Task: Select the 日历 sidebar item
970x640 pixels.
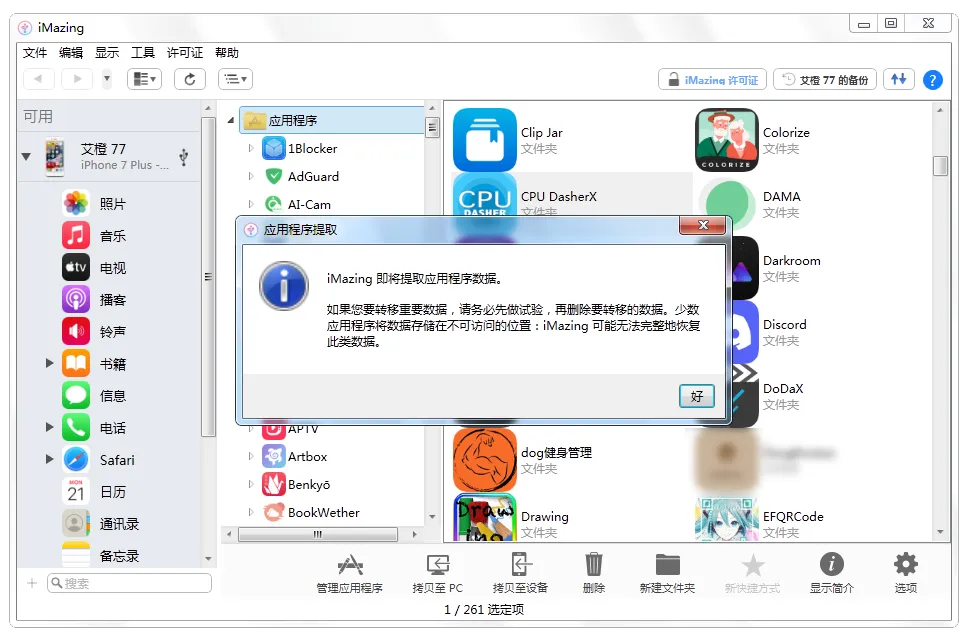Action: (x=111, y=492)
